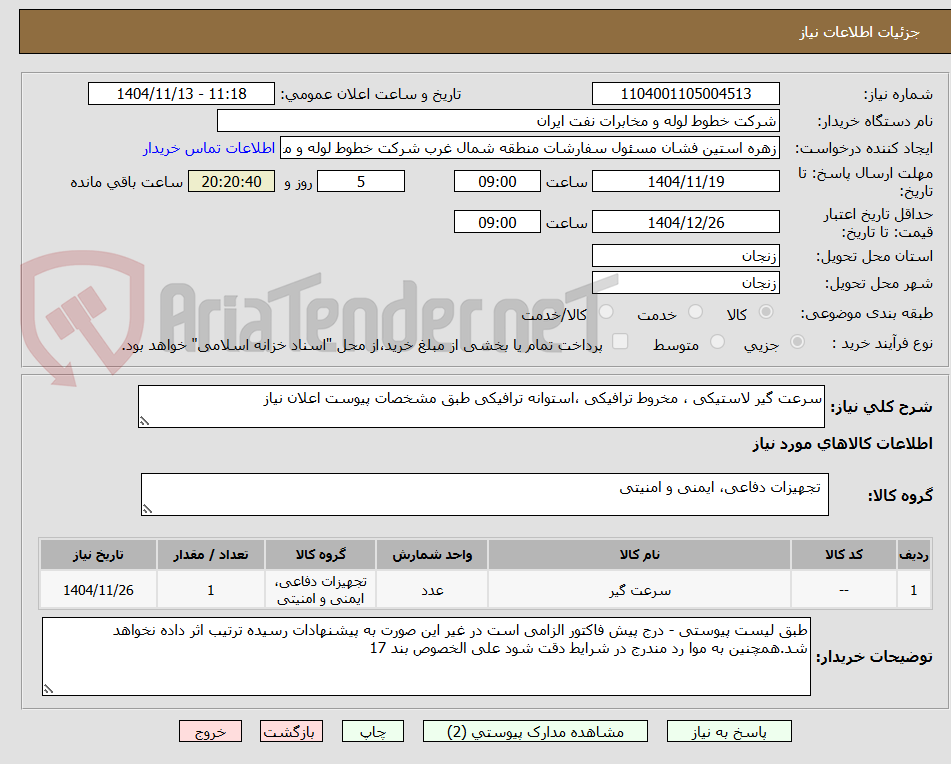Image resolution: width=951 pixels, height=764 pixels.
Task: Click the سرعت گیر item name cell
Action: coord(639,590)
